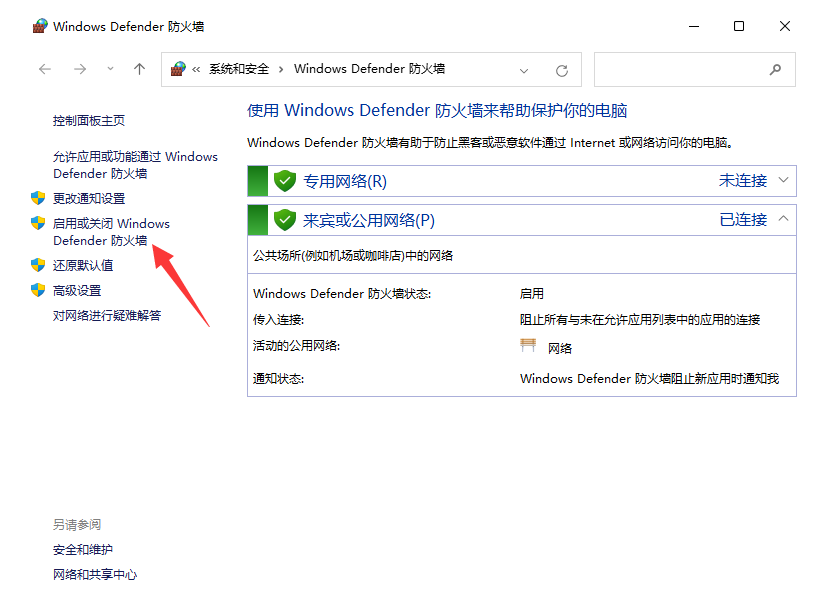Open the address bar history dropdown
The width and height of the screenshot is (815, 601).
[x=524, y=70]
